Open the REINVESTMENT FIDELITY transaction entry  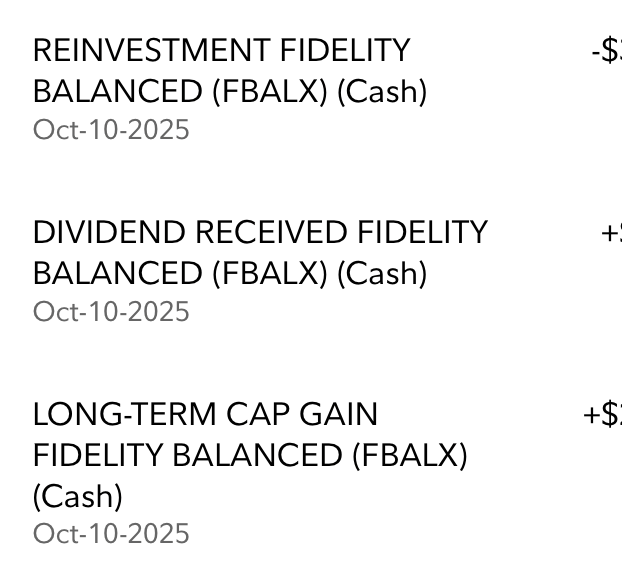tap(312, 89)
